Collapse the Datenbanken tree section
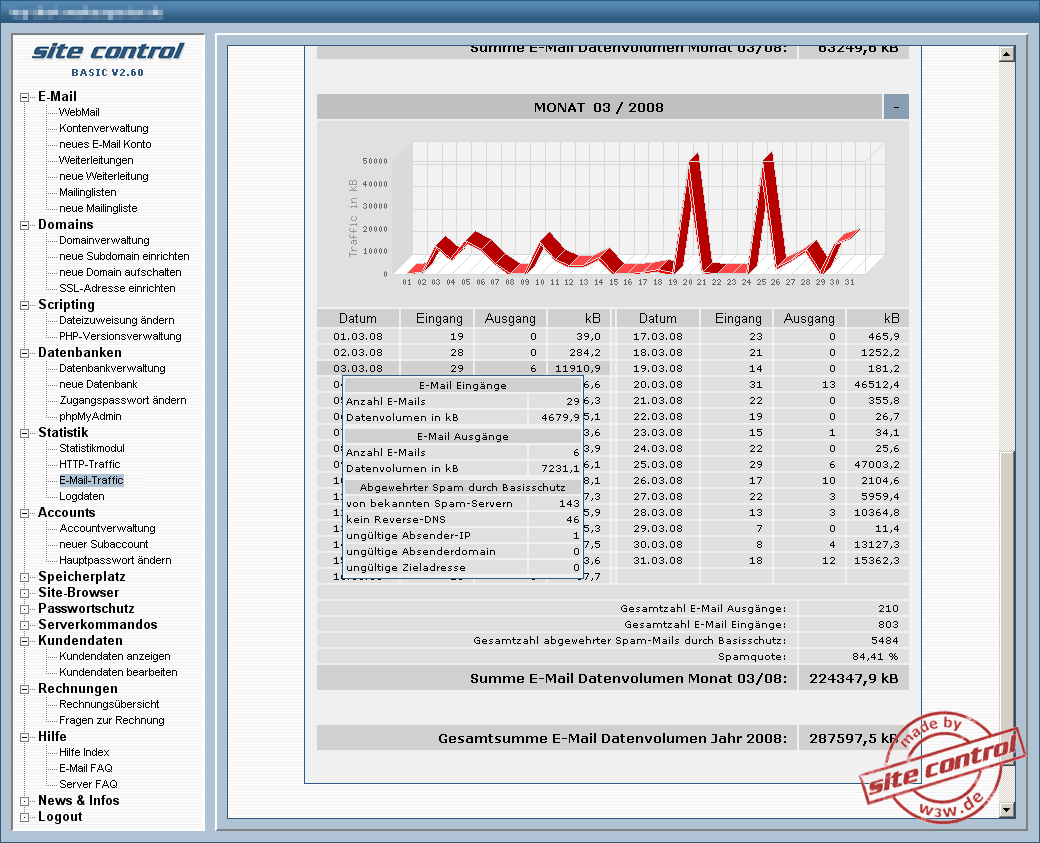The height and width of the screenshot is (843, 1040). click(25, 353)
